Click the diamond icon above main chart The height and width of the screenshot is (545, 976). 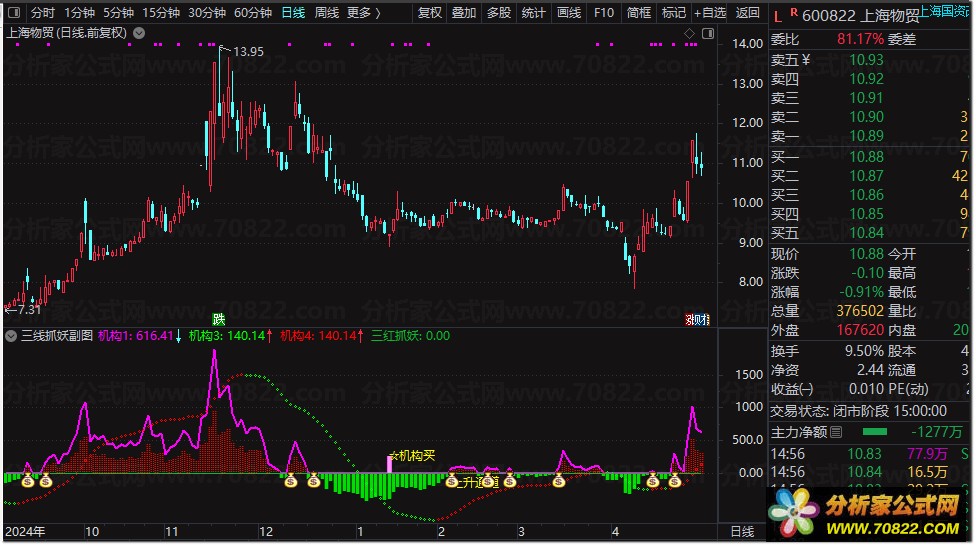[x=689, y=34]
